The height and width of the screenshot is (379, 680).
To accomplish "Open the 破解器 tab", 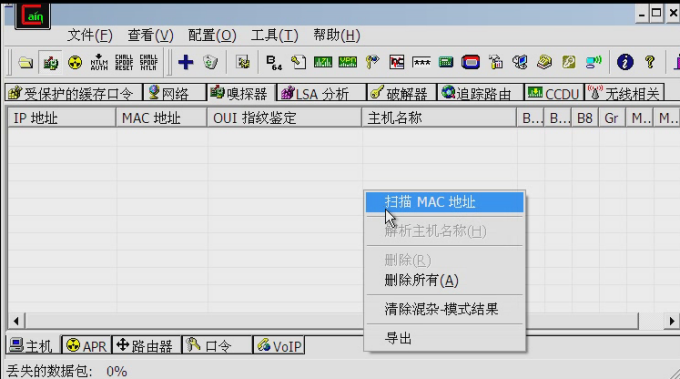I will tap(401, 93).
